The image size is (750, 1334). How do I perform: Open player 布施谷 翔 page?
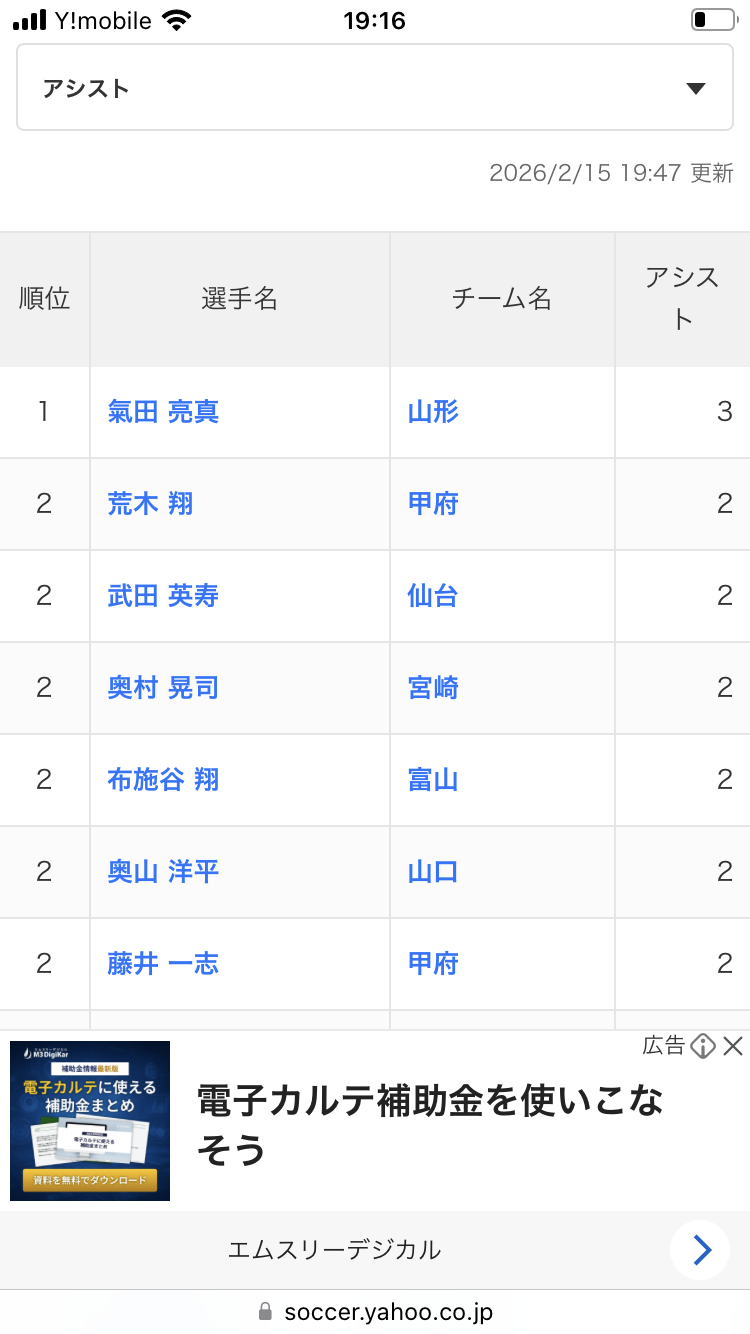click(x=163, y=780)
